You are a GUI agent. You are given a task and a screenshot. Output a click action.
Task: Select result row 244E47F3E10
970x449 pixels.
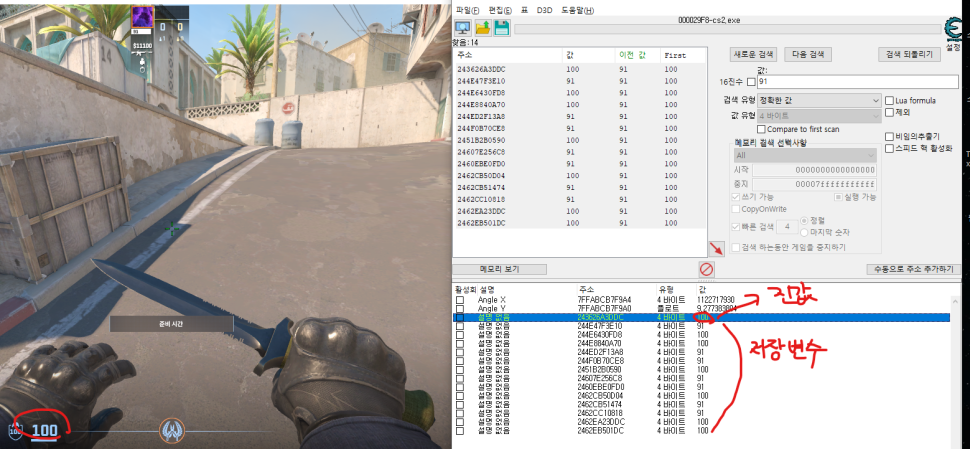pos(580,81)
